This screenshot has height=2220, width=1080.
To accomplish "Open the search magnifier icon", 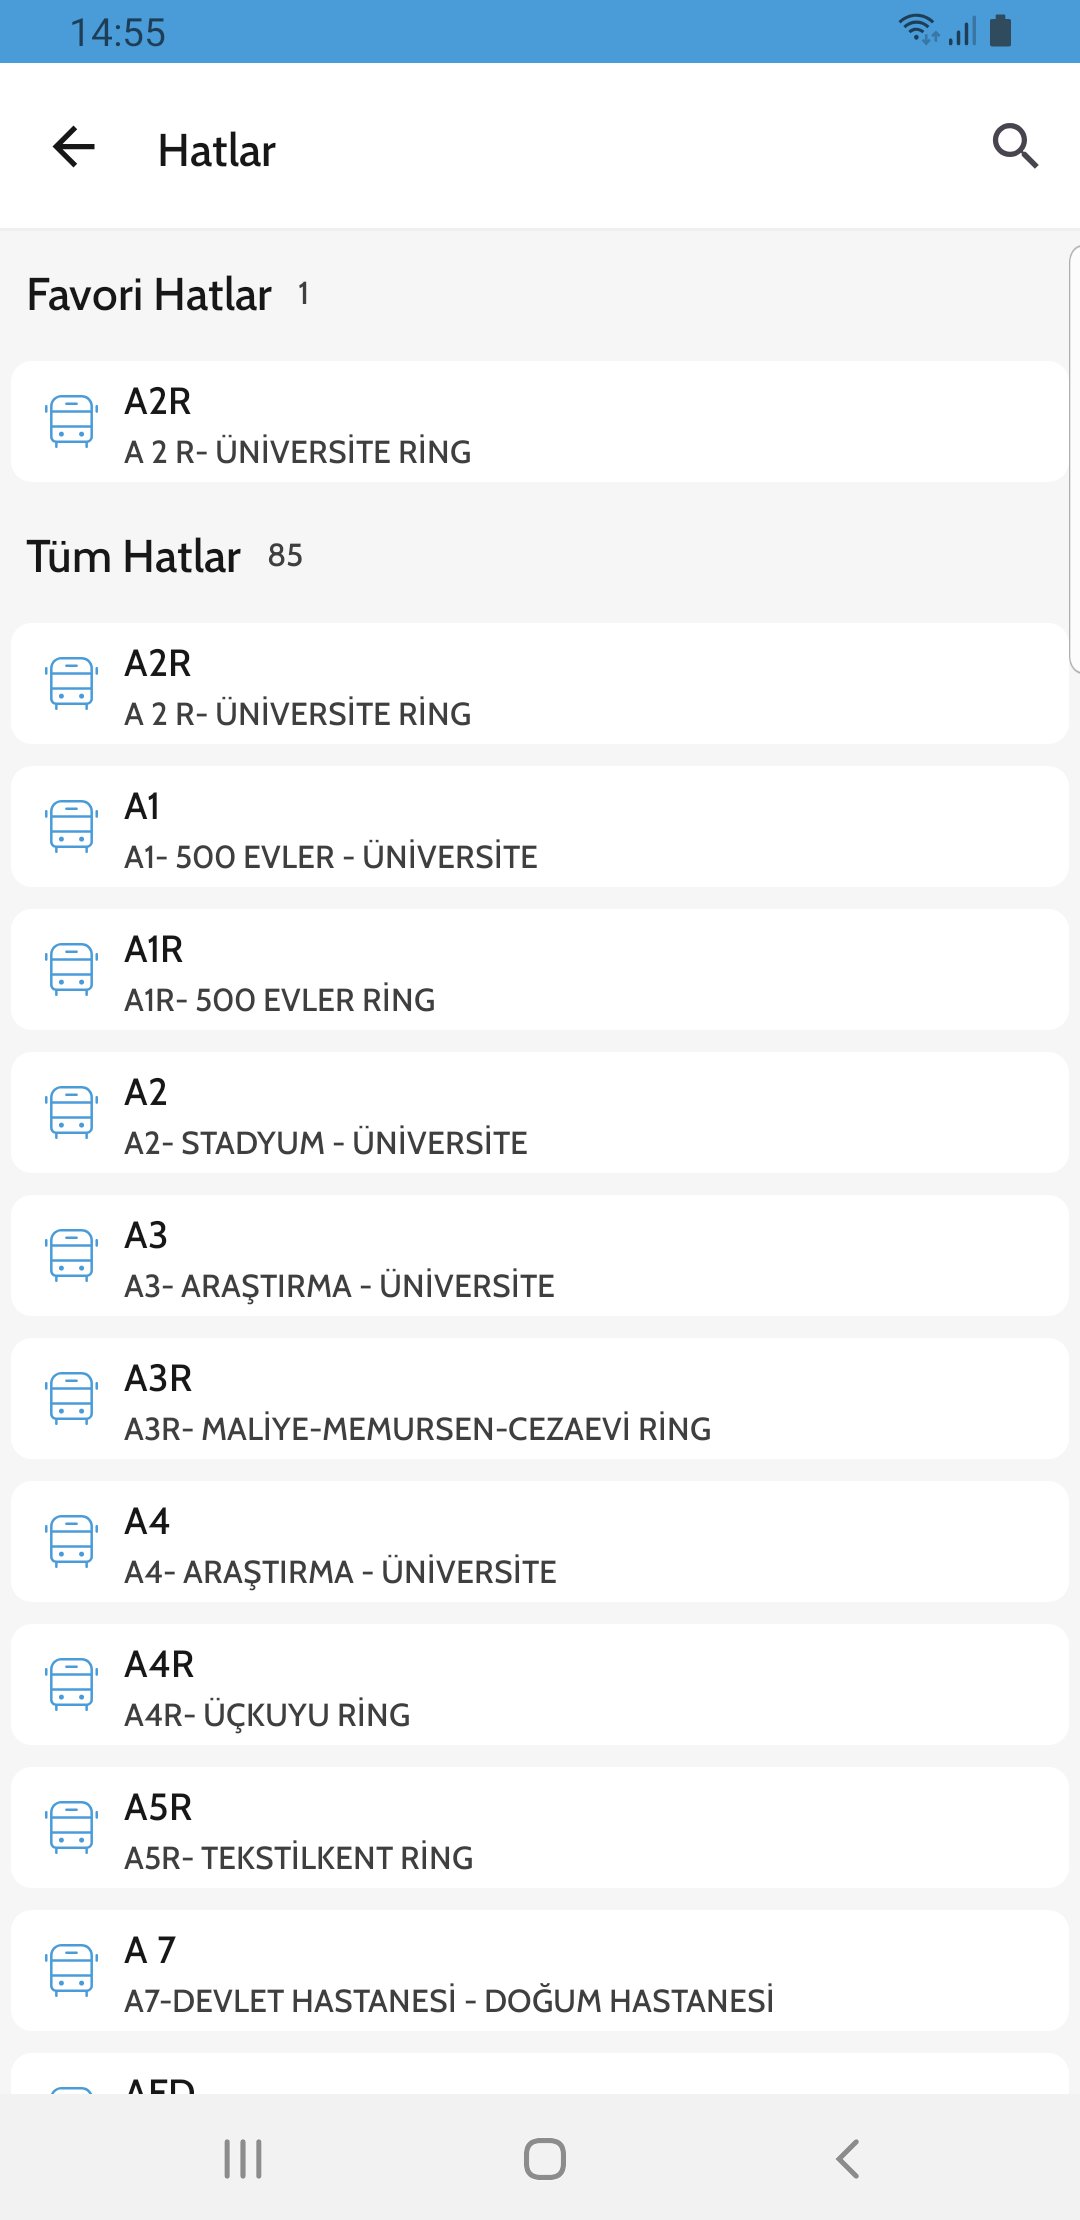I will click(x=1015, y=147).
